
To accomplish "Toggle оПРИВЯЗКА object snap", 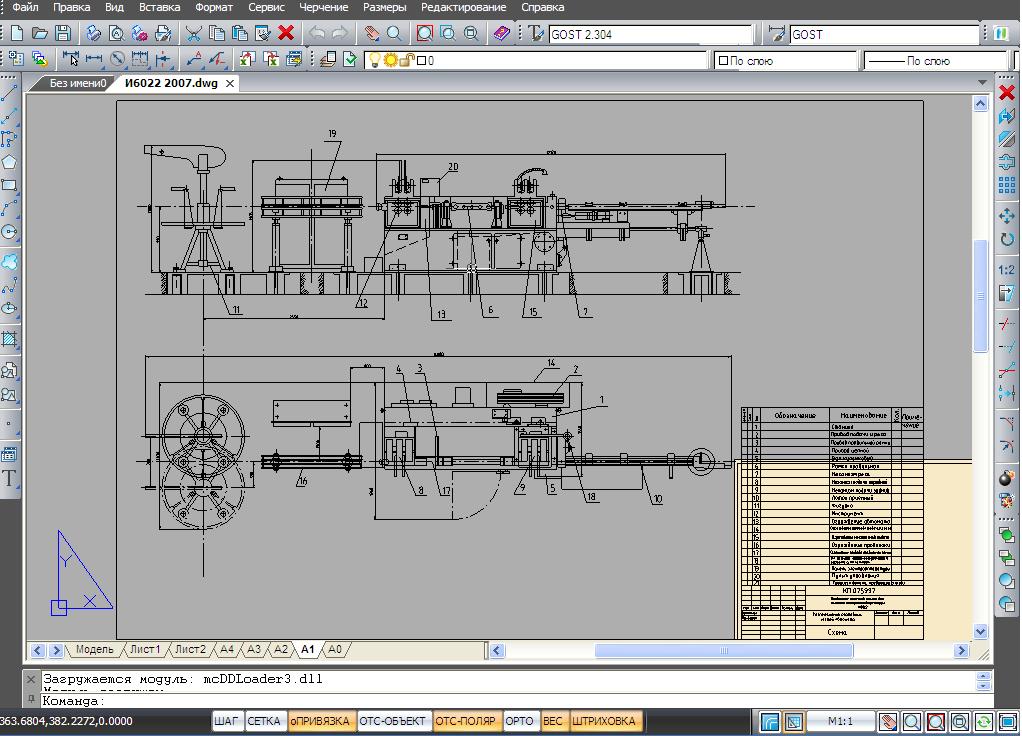I will point(320,721).
